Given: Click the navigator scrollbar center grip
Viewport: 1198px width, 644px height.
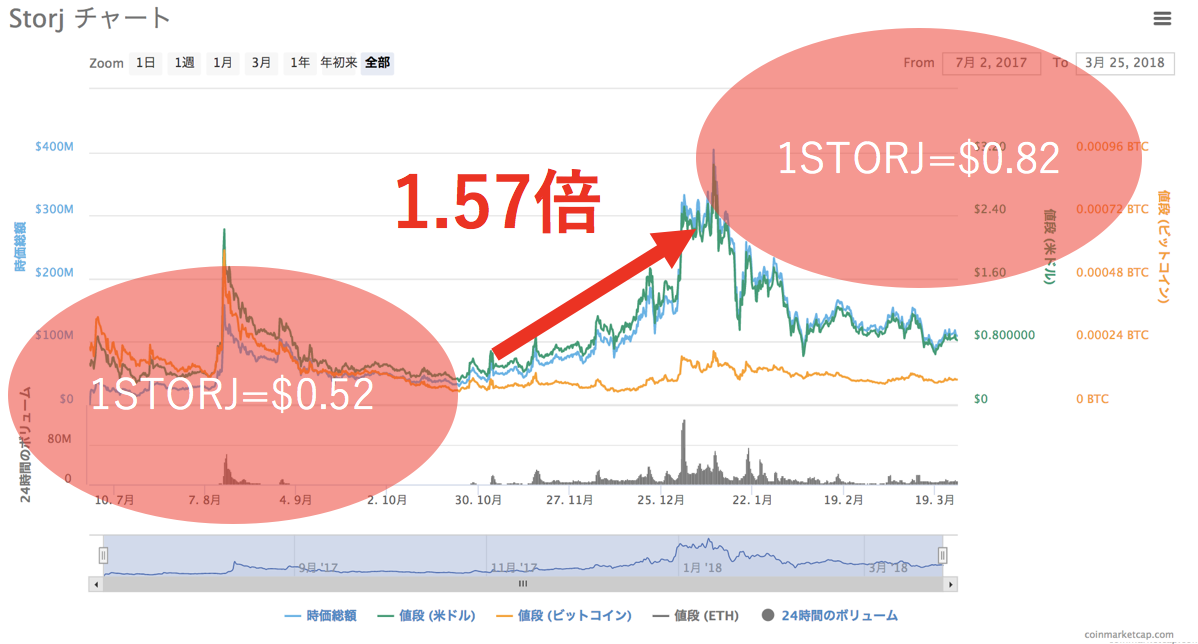Looking at the screenshot, I should (523, 584).
